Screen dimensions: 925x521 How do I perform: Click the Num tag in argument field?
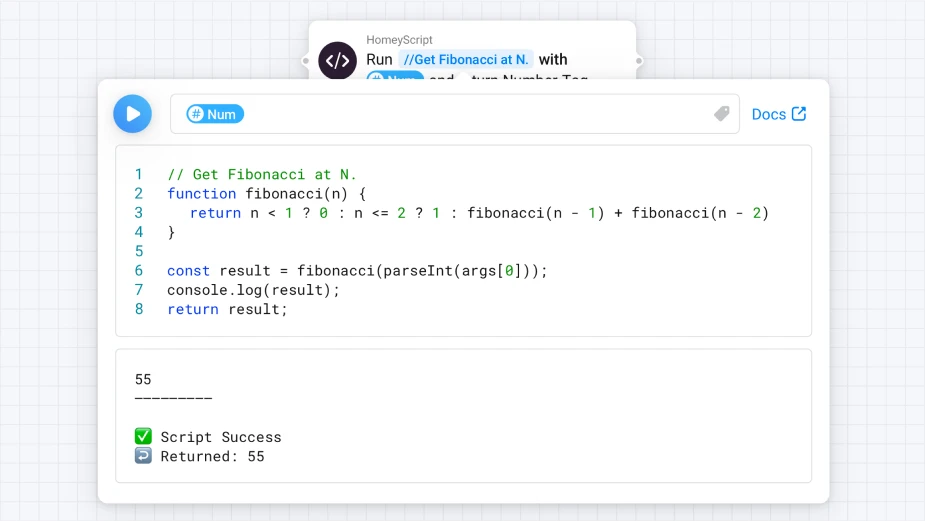[x=215, y=114]
